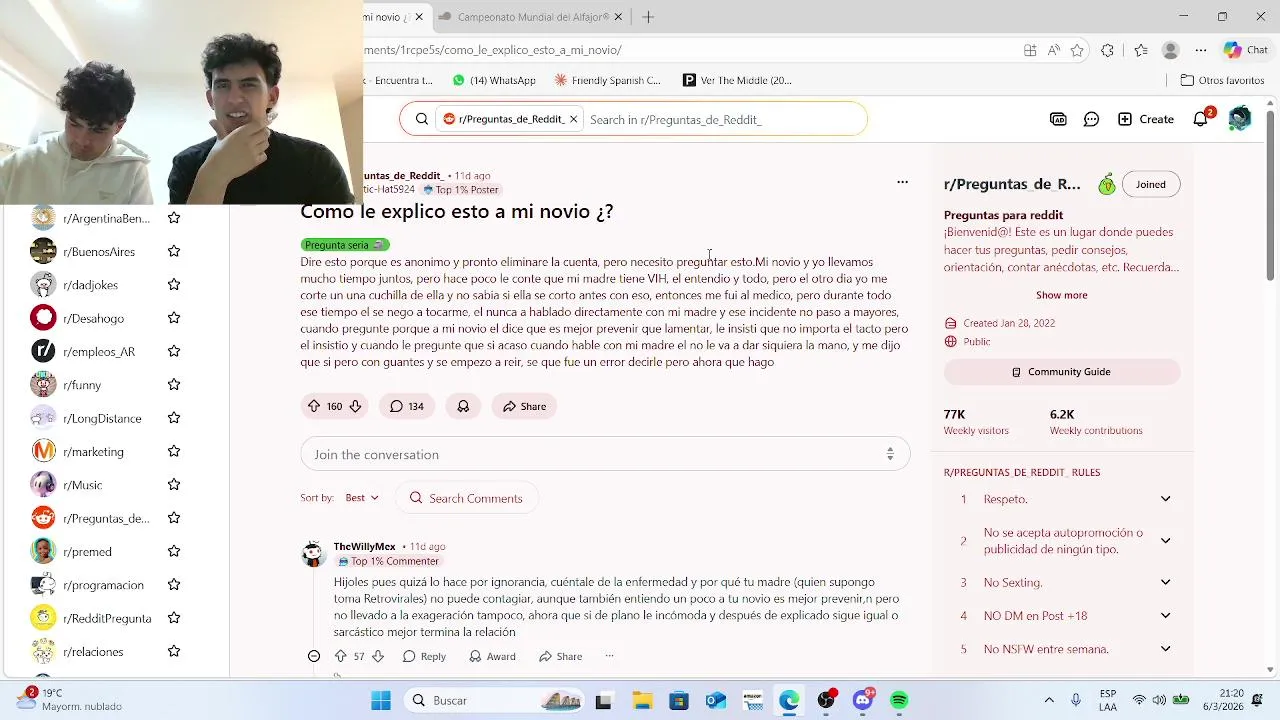The height and width of the screenshot is (720, 1280).
Task: Remove the r/Preguntas_de_Reddit_ search chip
Action: tap(574, 119)
